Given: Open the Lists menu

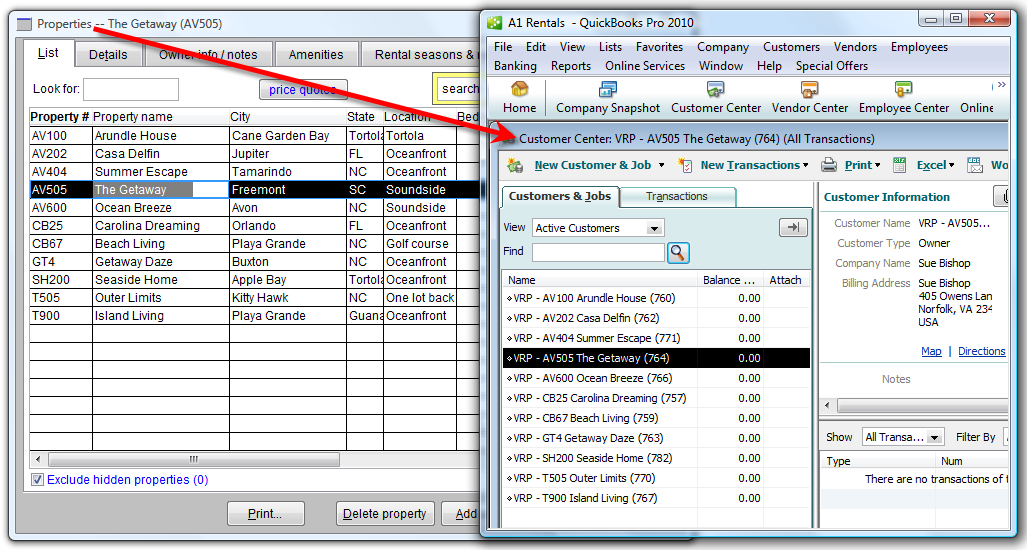Looking at the screenshot, I should (610, 47).
